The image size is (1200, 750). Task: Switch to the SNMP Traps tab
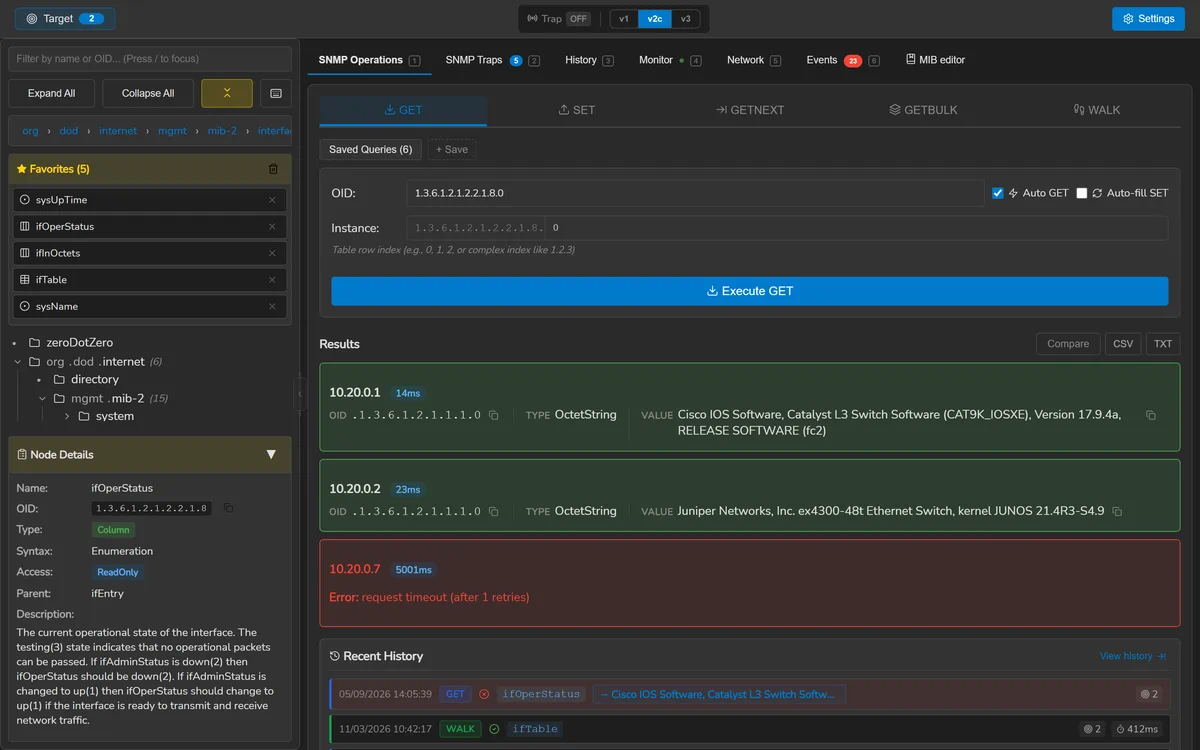tap(492, 60)
